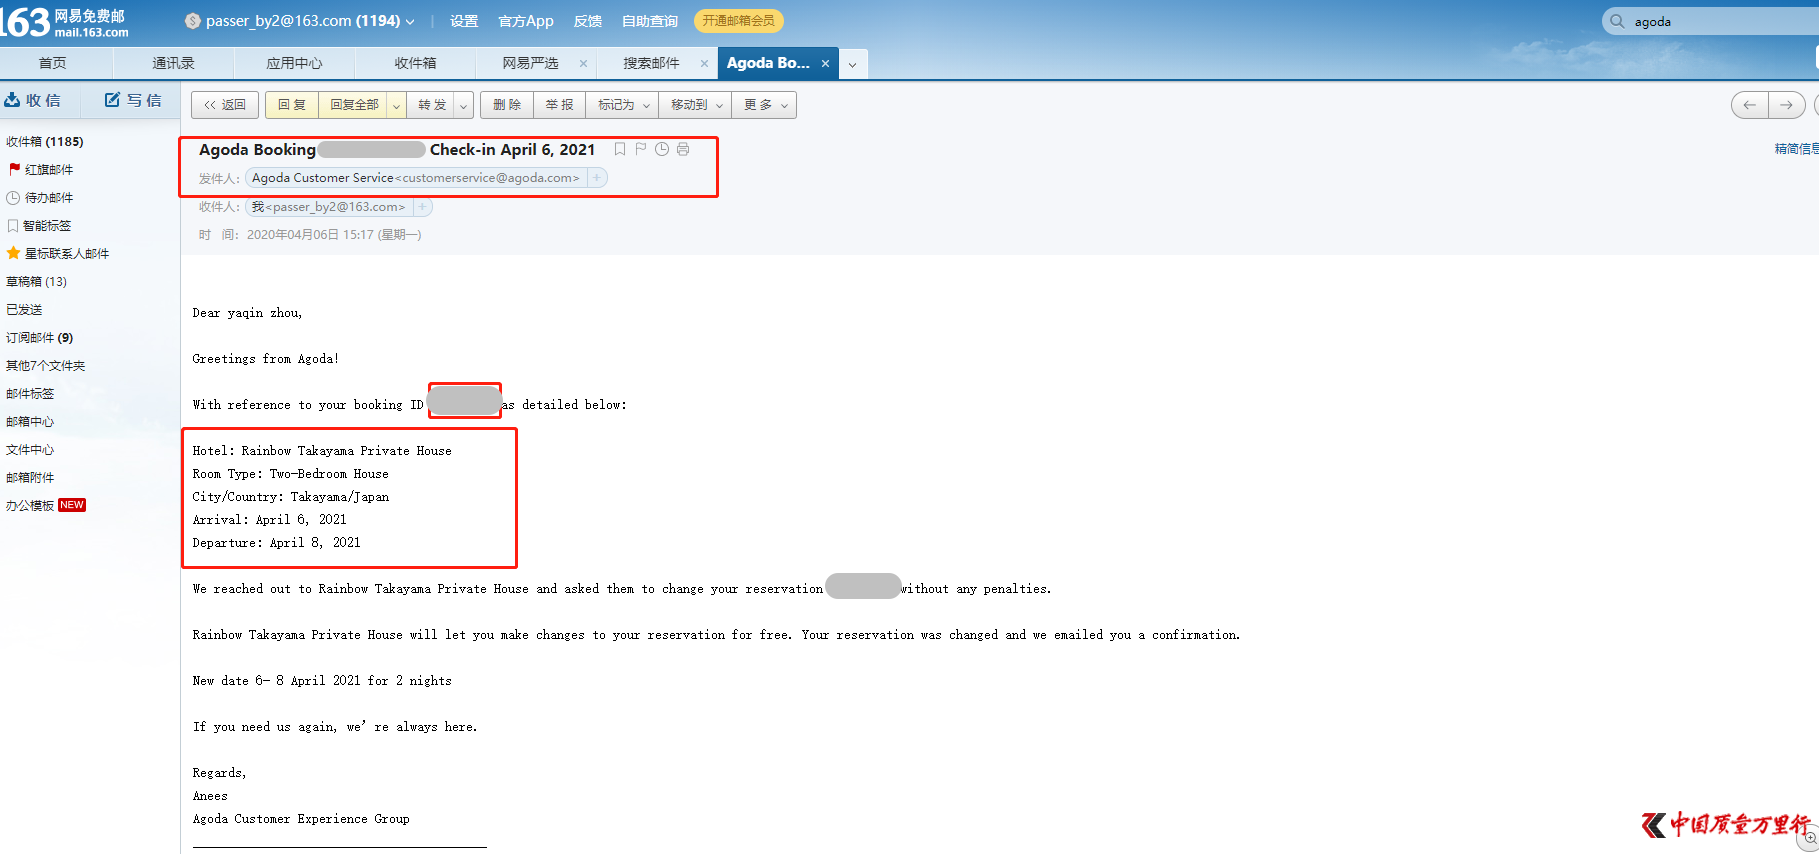Open the 反馈 feedback link
Viewport: 1819px width, 854px height.
click(588, 21)
